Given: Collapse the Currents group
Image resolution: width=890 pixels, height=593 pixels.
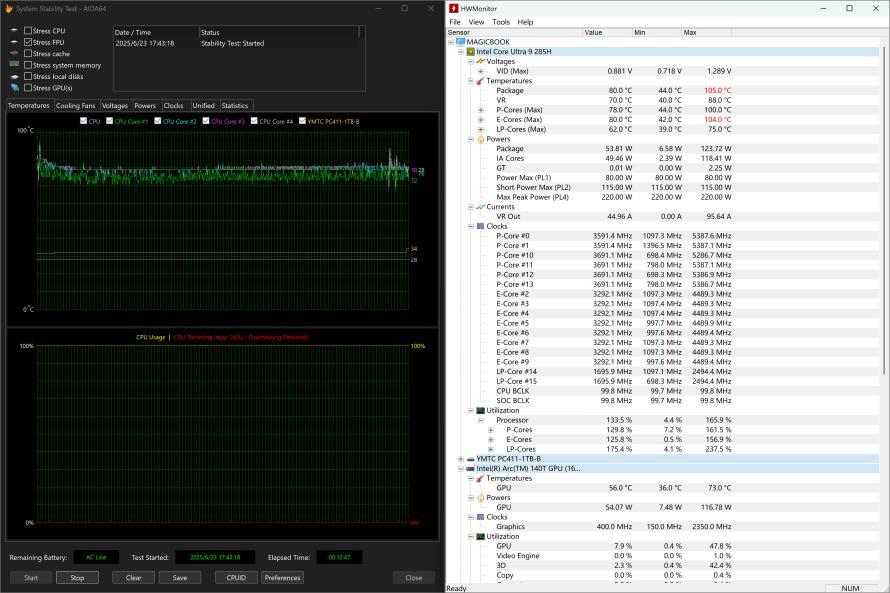Looking at the screenshot, I should [471, 207].
